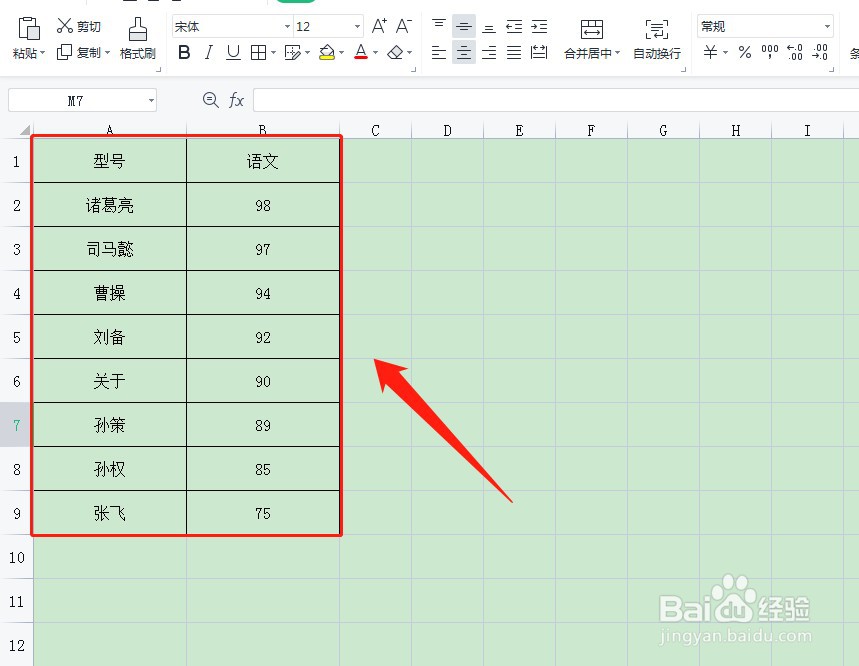
Task: Select the Cut (剪切) tool
Action: [80, 26]
